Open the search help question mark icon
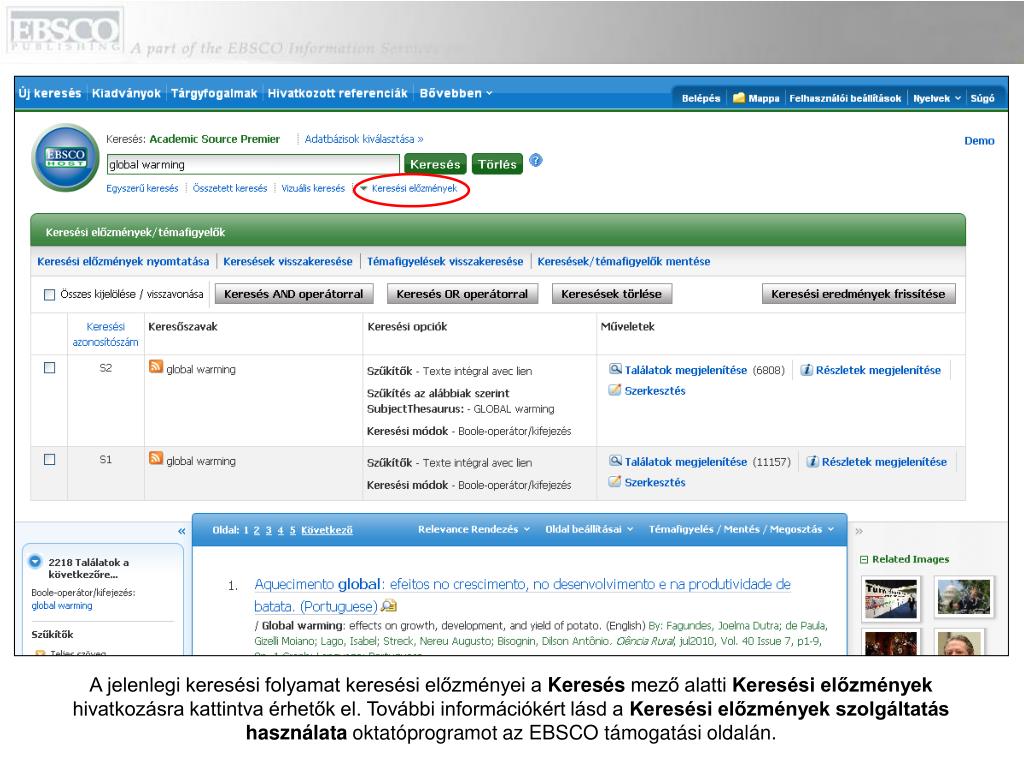Image resolution: width=1024 pixels, height=768 pixels. coord(536,160)
